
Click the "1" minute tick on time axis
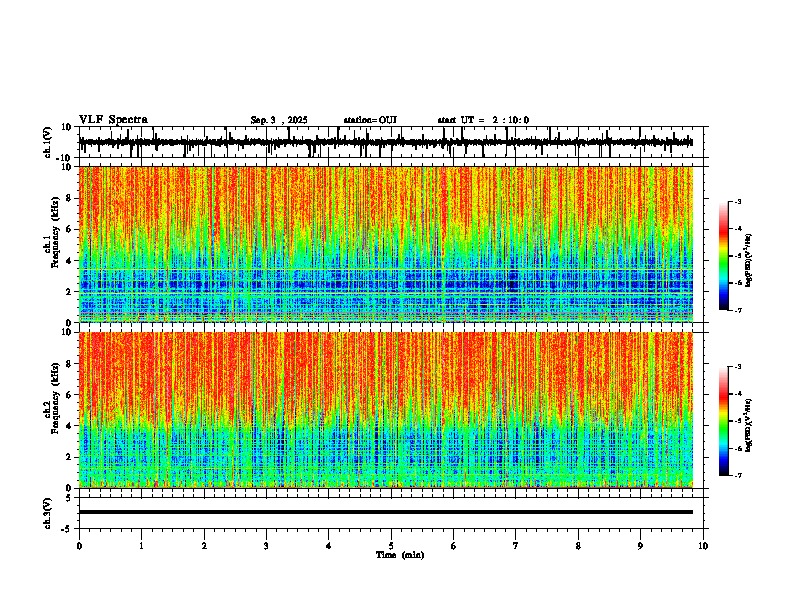point(141,546)
